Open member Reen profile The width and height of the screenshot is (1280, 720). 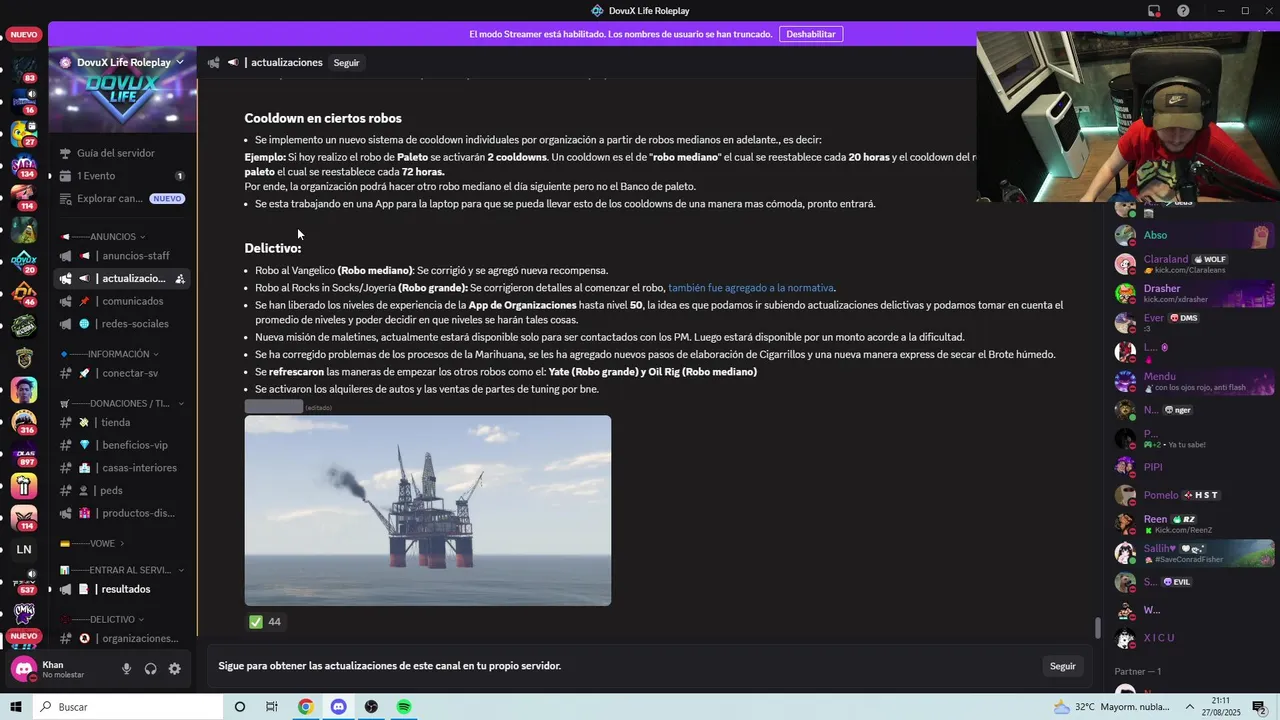click(x=1193, y=524)
